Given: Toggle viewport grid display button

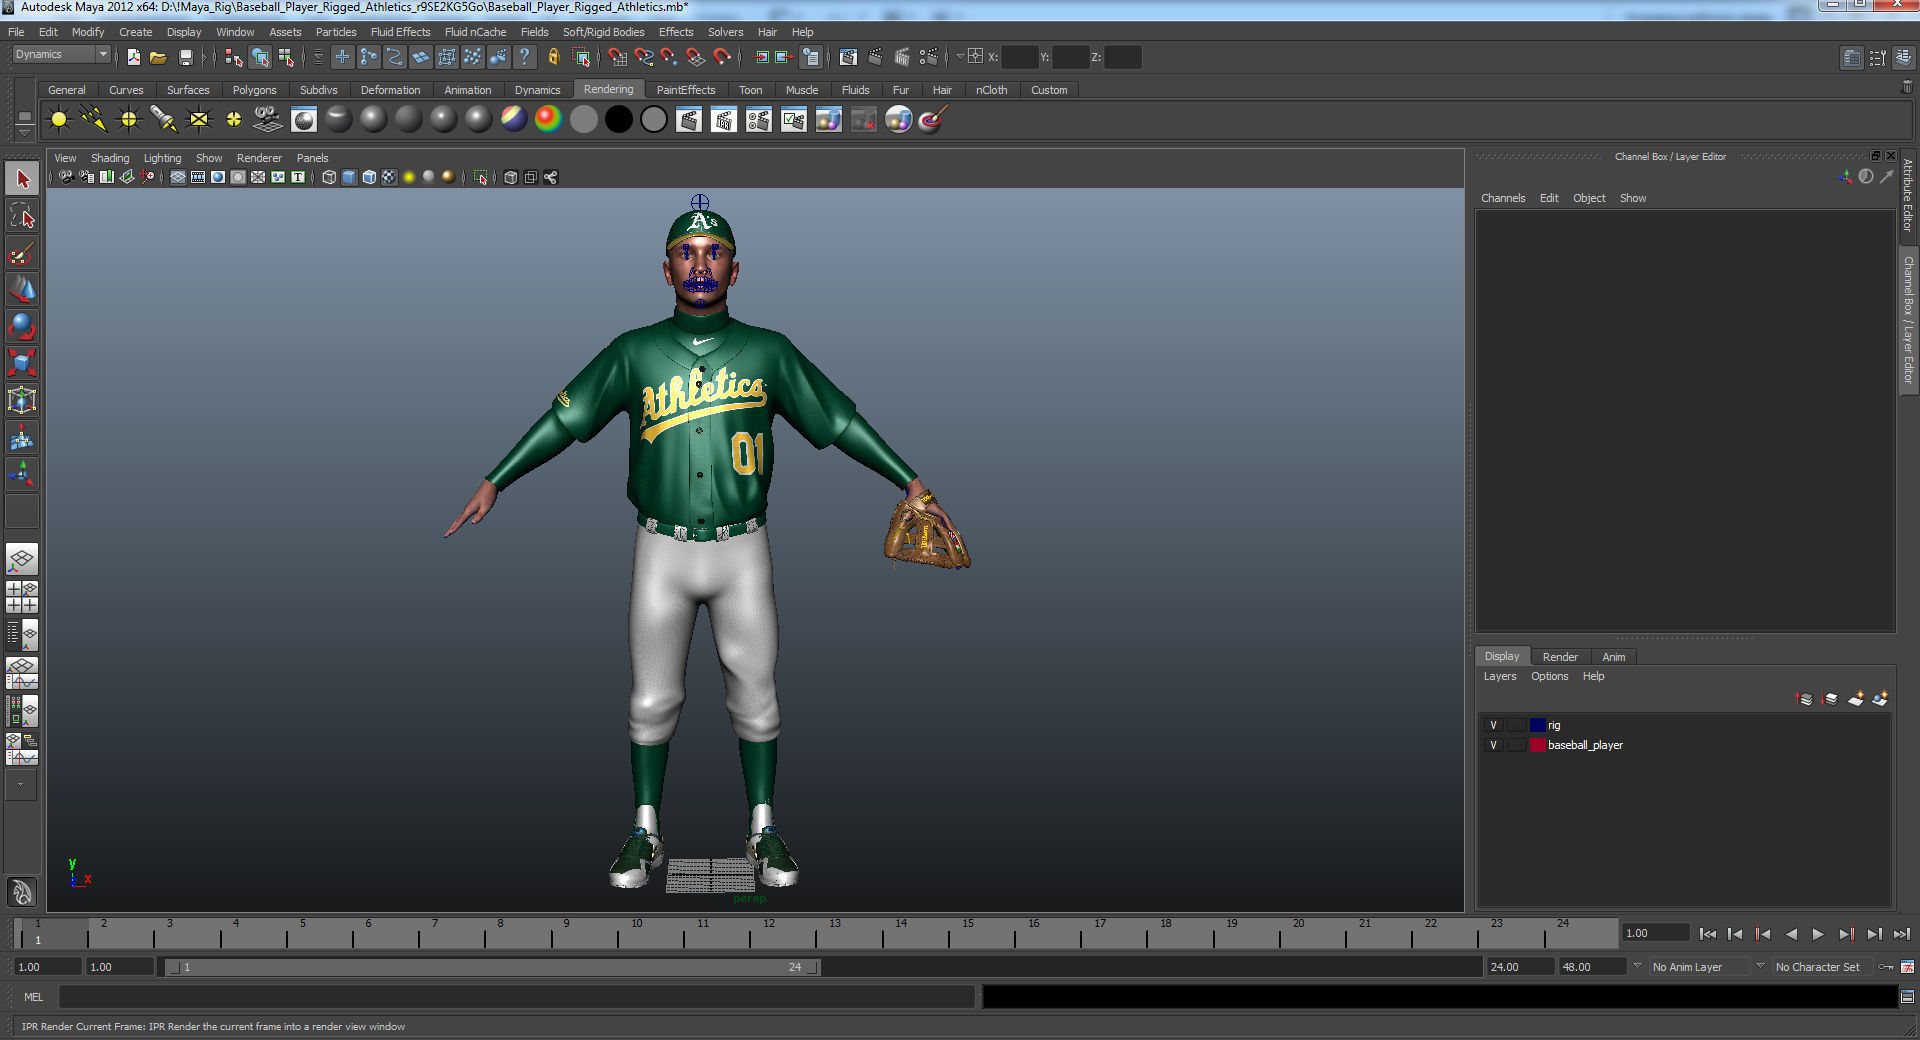Looking at the screenshot, I should (x=177, y=177).
